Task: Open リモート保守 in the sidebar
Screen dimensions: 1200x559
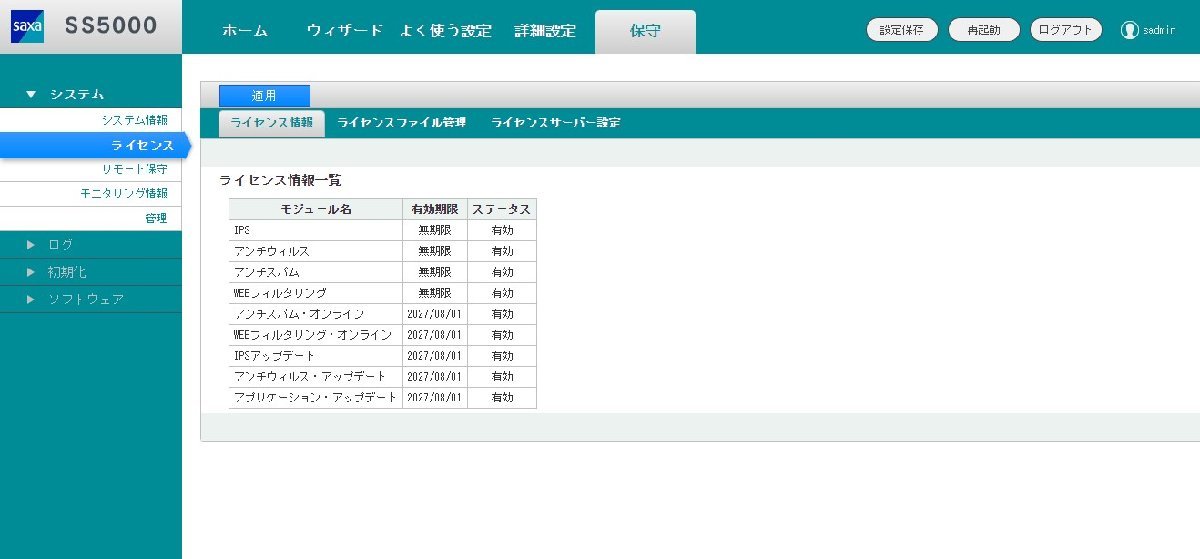Action: 91,169
